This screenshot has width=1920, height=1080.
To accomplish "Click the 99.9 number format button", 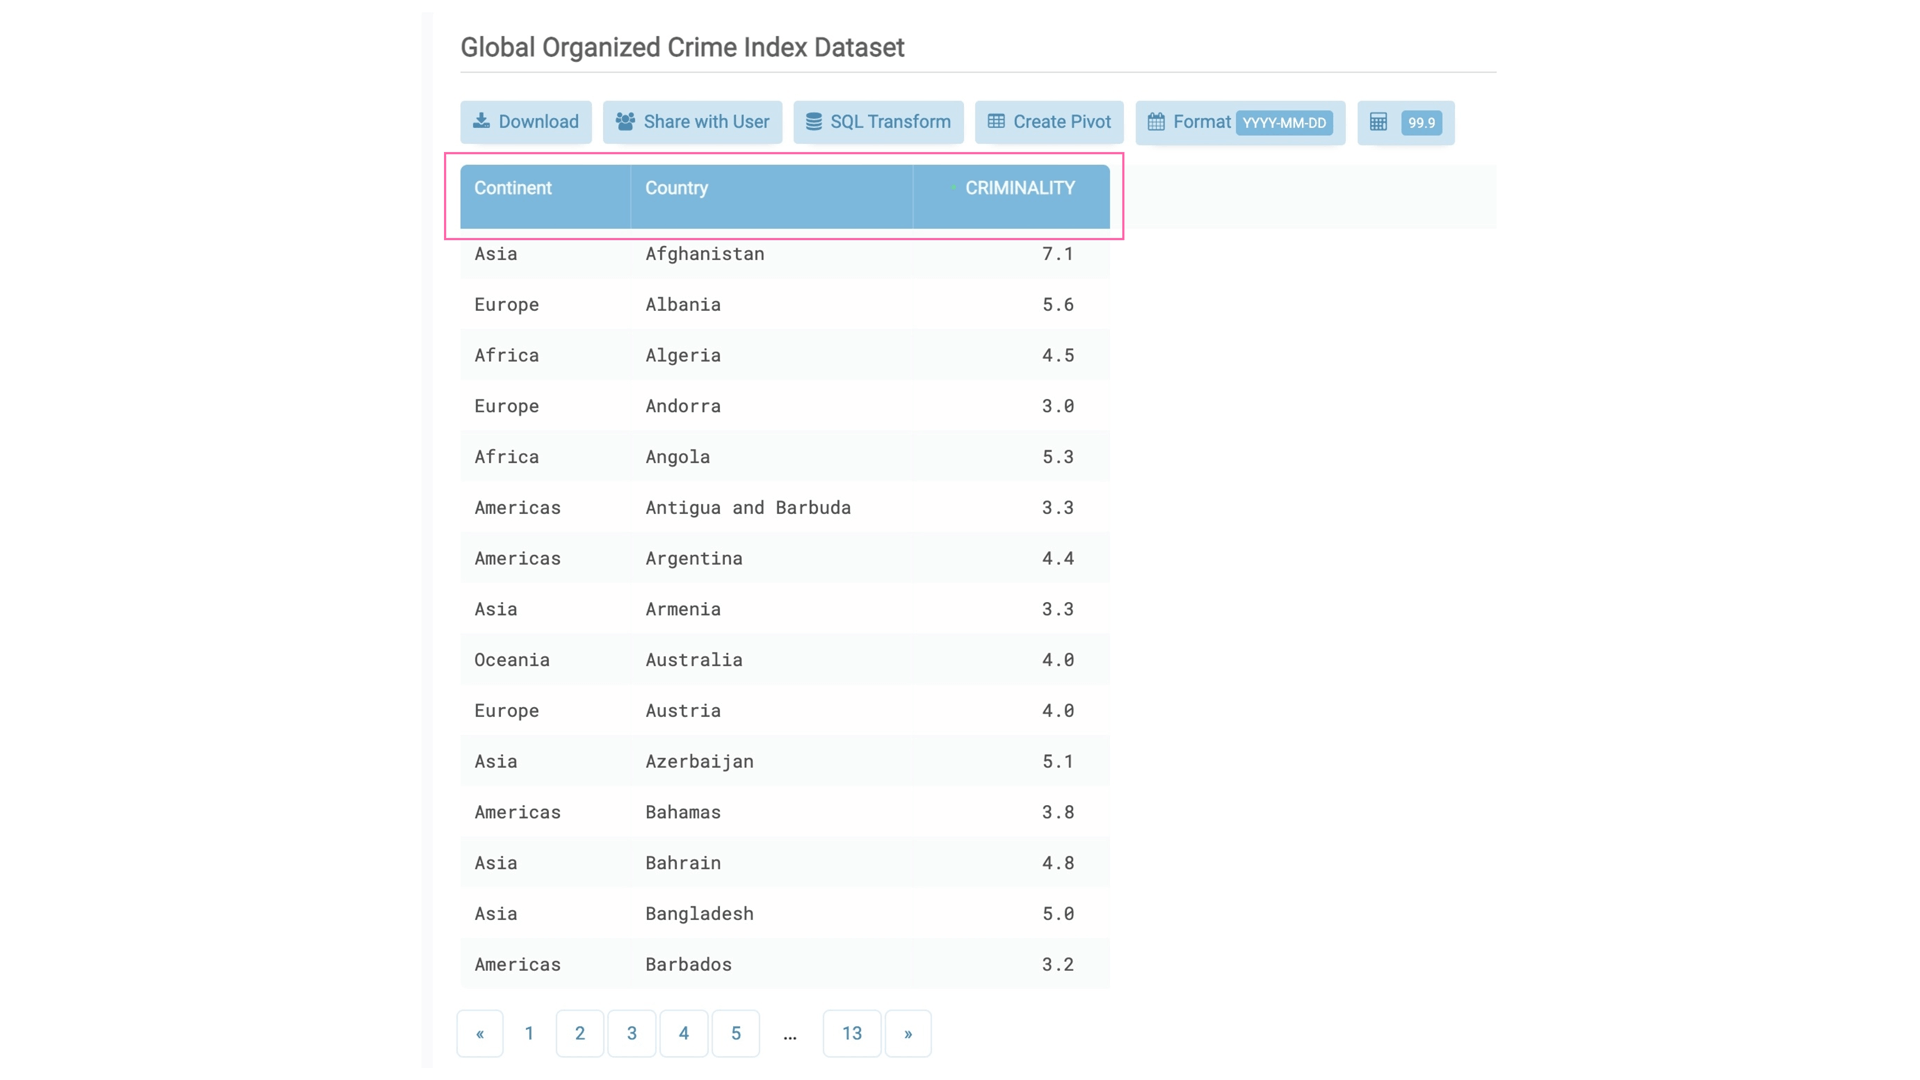I will 1406,122.
